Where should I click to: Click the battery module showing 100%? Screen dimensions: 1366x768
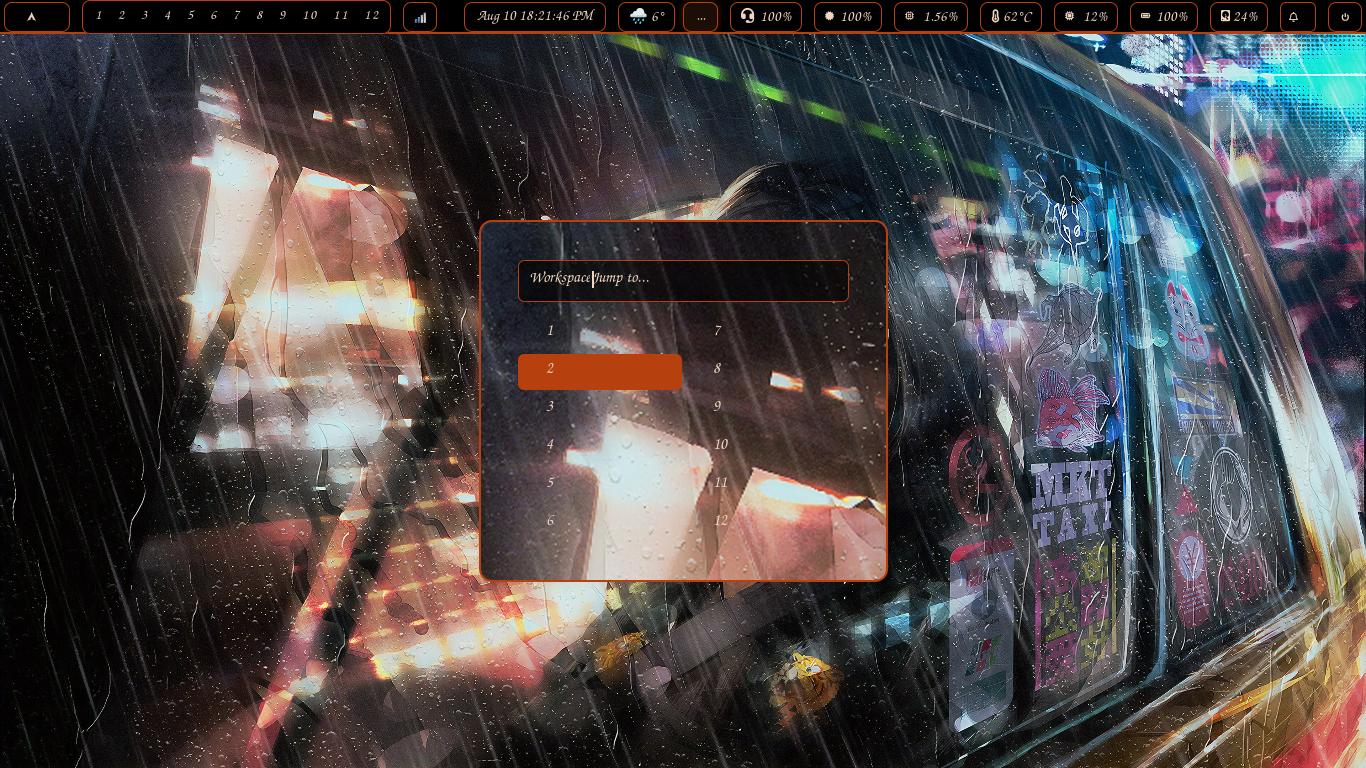point(1164,17)
